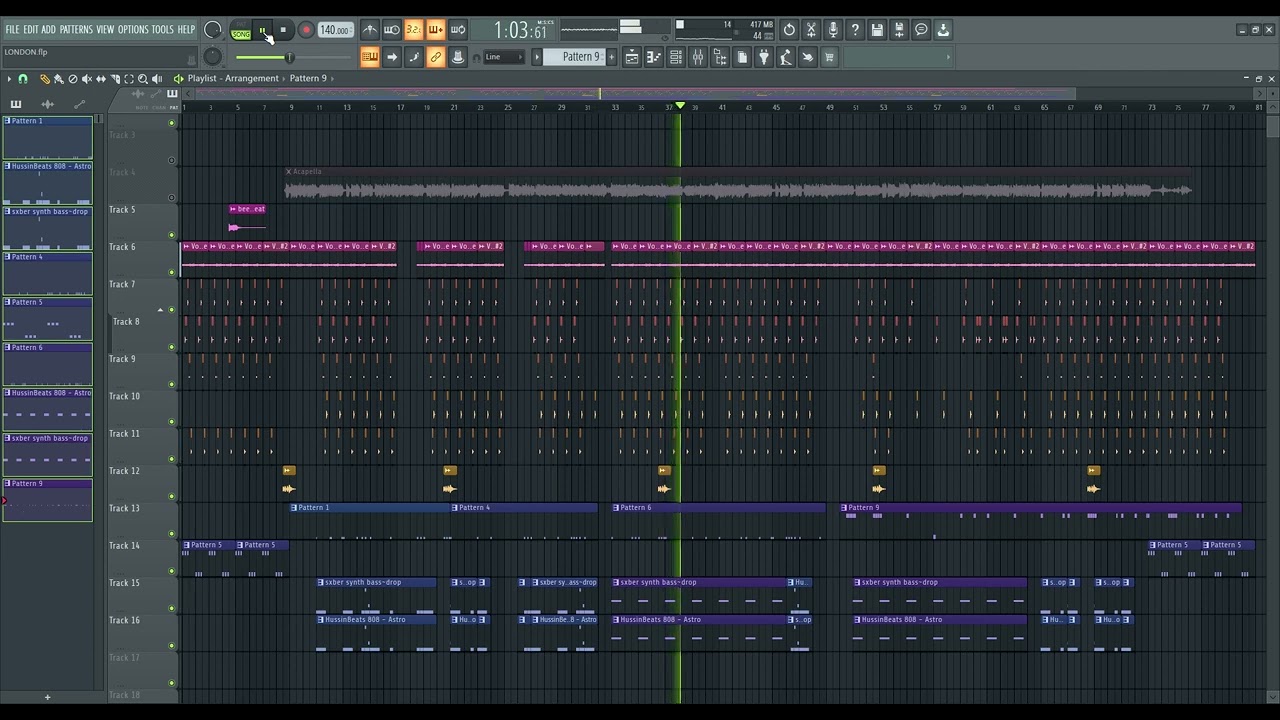Toggle the playlist magnet snap icon
The image size is (1280, 720).
23,78
